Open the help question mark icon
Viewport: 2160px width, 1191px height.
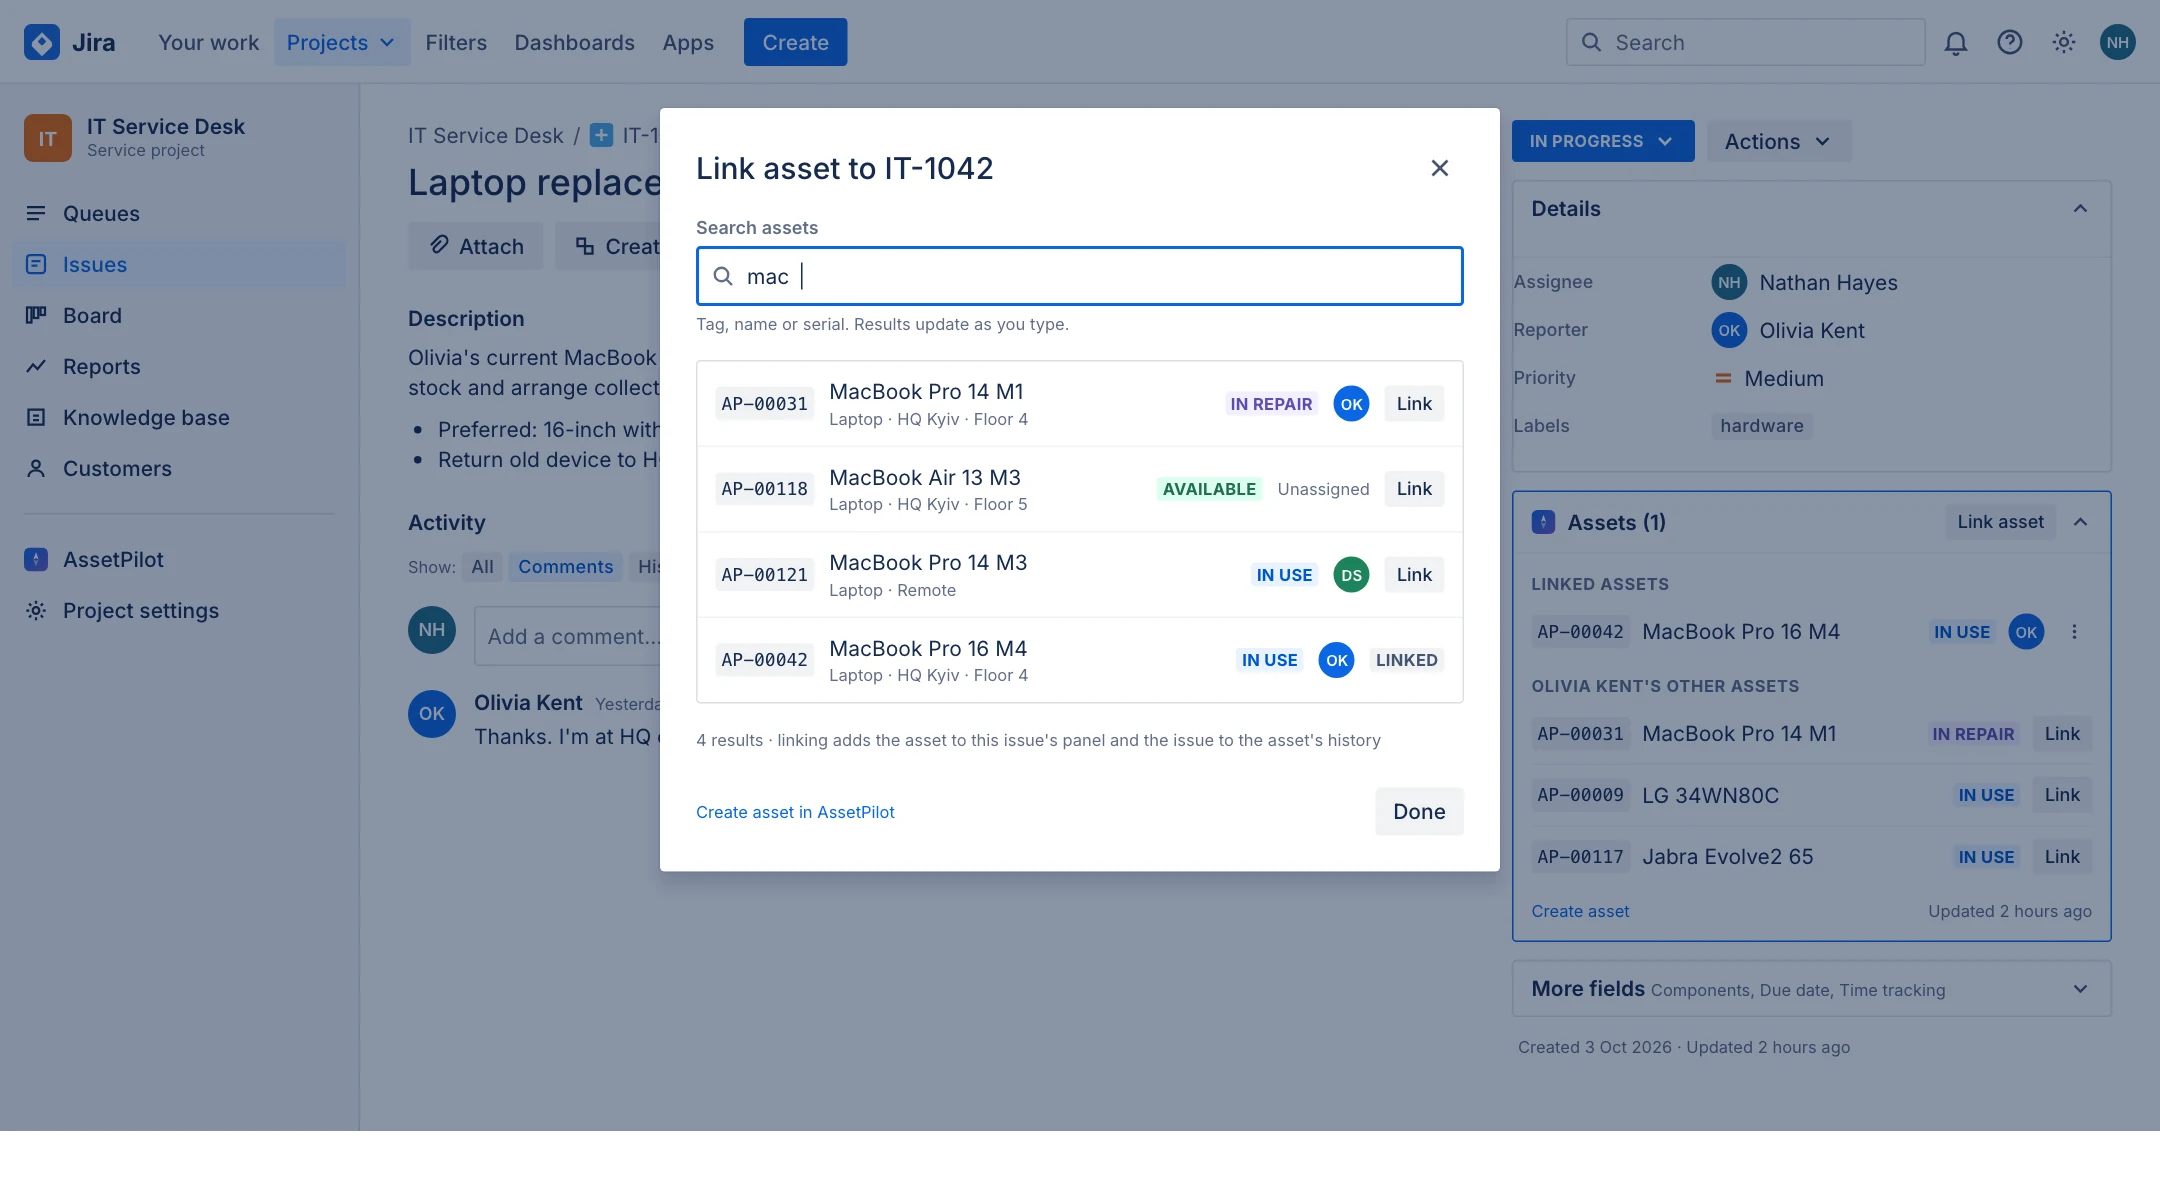(2010, 42)
